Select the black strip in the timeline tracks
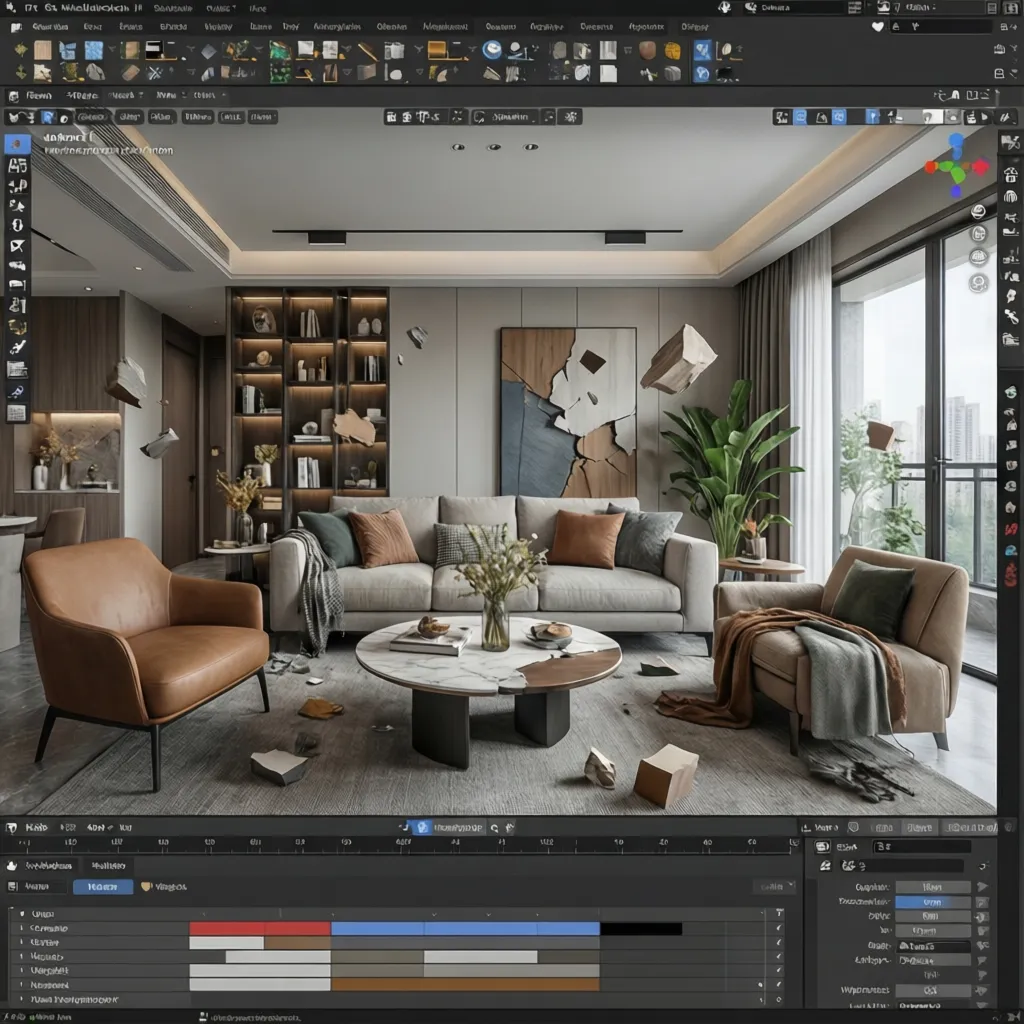The image size is (1024, 1024). (x=641, y=928)
